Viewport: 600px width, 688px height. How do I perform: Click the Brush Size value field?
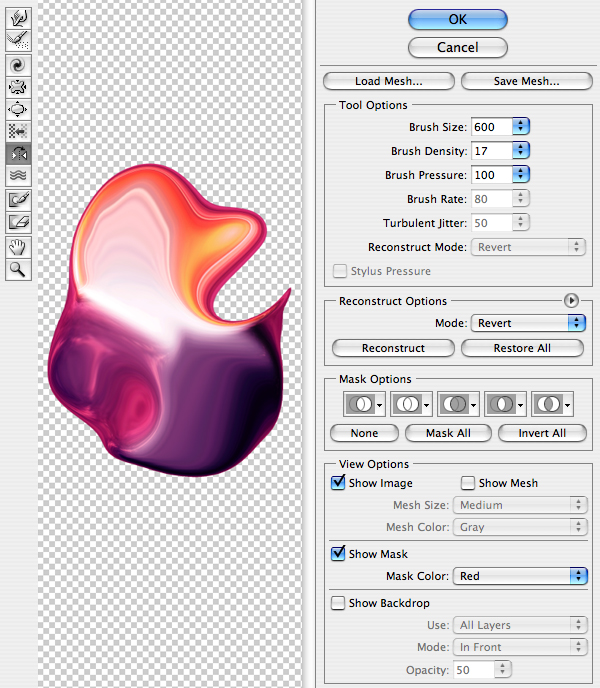492,127
